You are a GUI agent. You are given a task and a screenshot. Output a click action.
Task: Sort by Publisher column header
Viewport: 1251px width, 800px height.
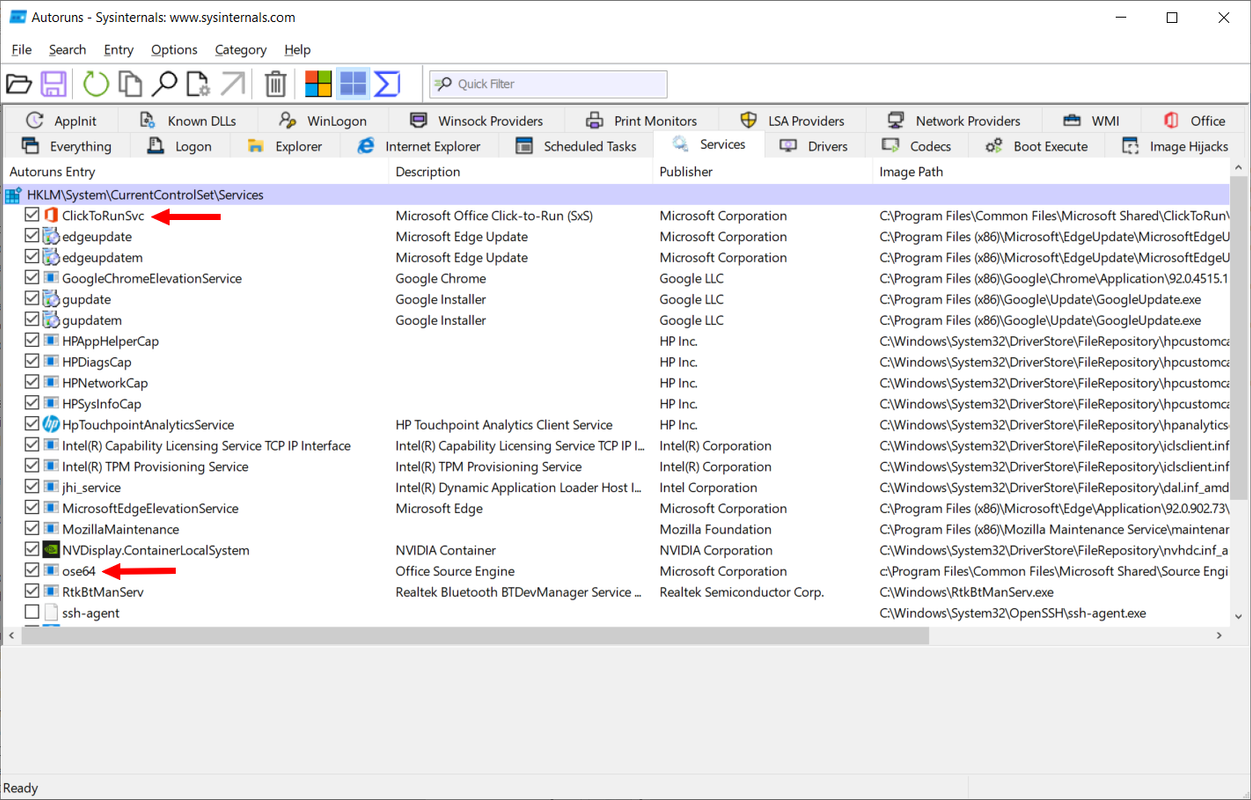click(763, 172)
